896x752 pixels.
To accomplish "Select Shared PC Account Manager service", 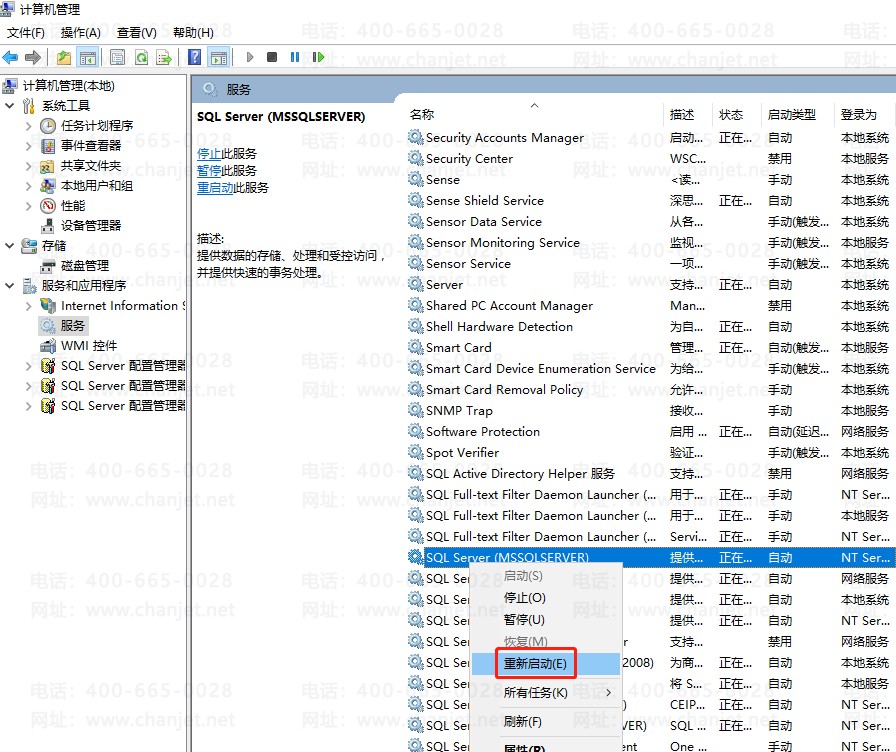I will click(x=649, y=306).
